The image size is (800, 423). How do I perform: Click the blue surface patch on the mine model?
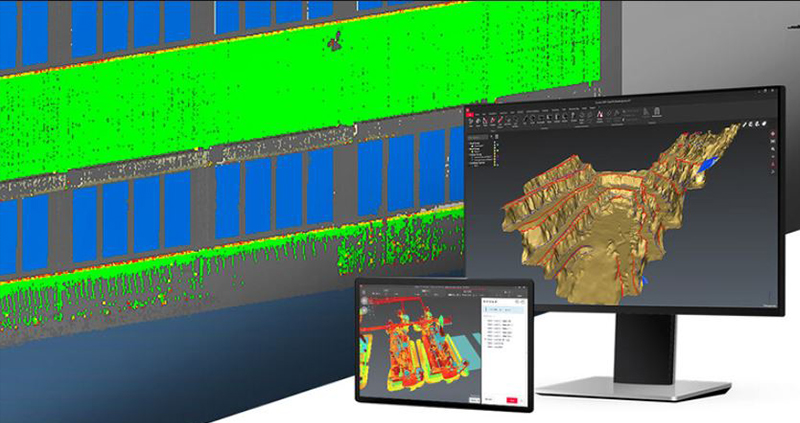710,159
